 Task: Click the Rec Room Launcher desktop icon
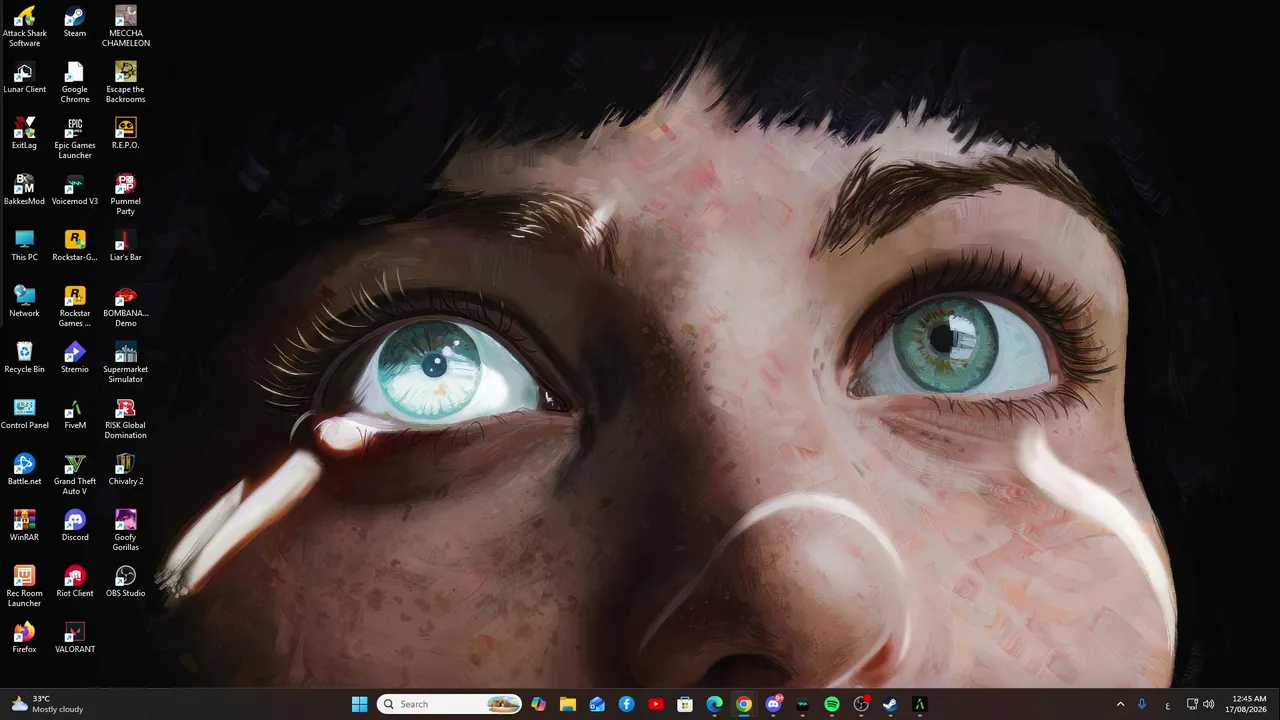click(24, 586)
